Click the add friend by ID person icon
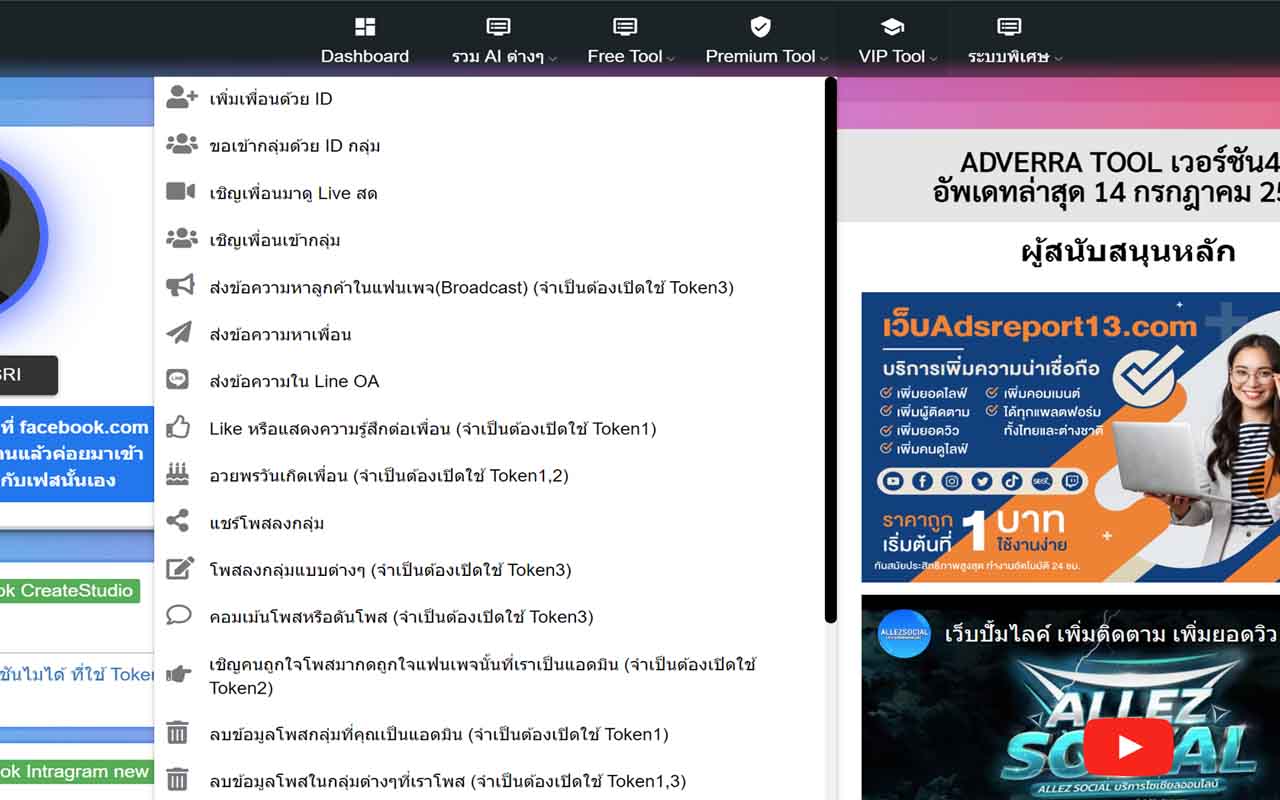This screenshot has height=800, width=1280. 179,98
